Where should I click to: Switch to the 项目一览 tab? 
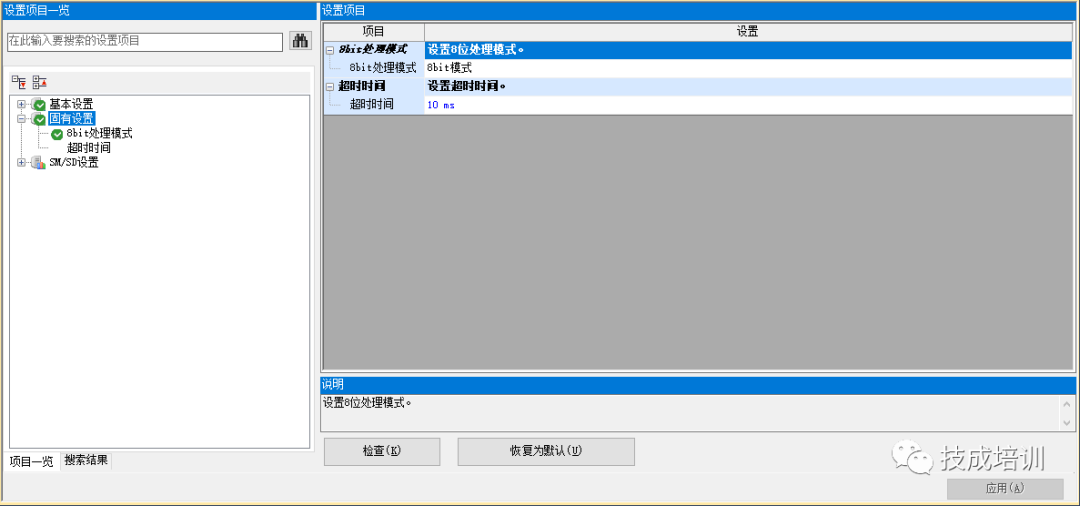coord(31,462)
